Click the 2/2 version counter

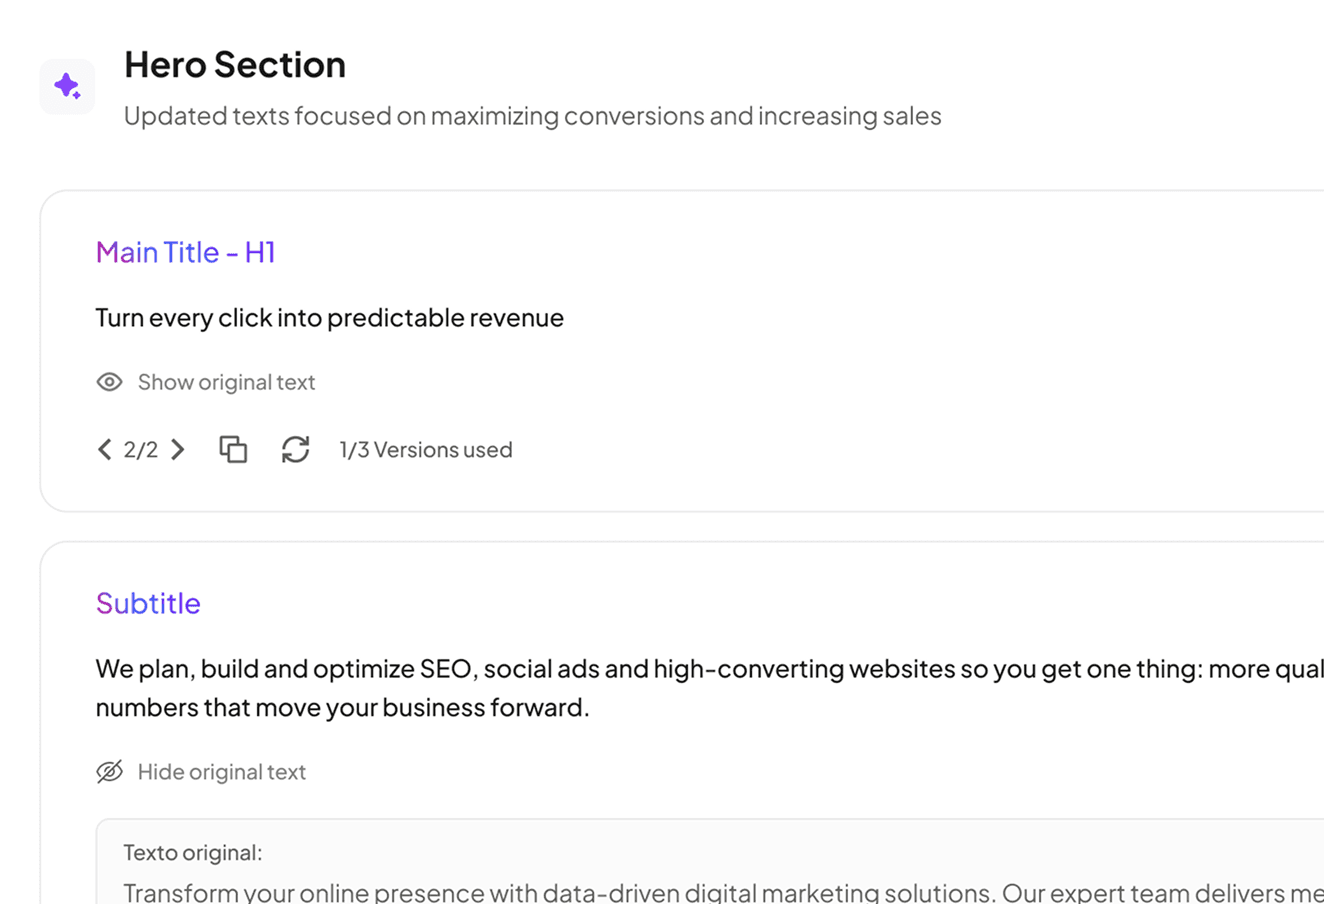141,449
